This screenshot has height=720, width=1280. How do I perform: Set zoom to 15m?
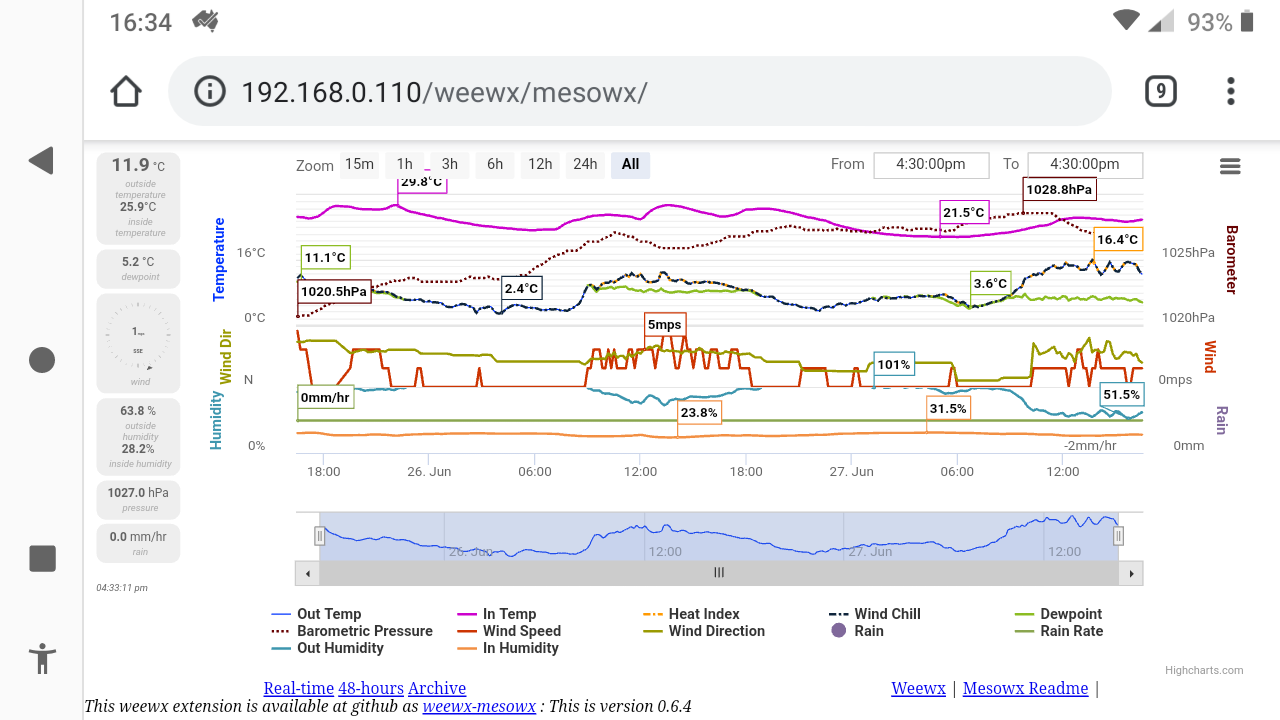click(359, 165)
